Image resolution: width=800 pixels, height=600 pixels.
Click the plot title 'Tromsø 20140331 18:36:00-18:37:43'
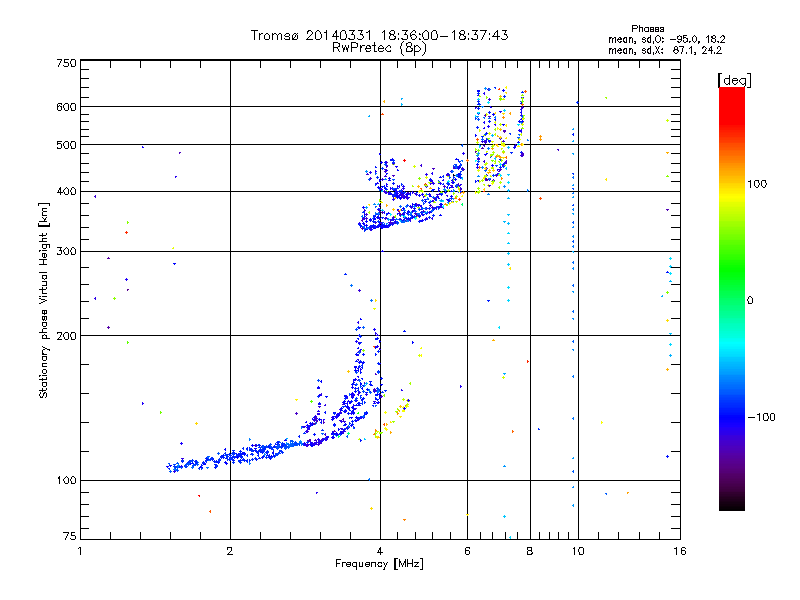pyautogui.click(x=379, y=35)
